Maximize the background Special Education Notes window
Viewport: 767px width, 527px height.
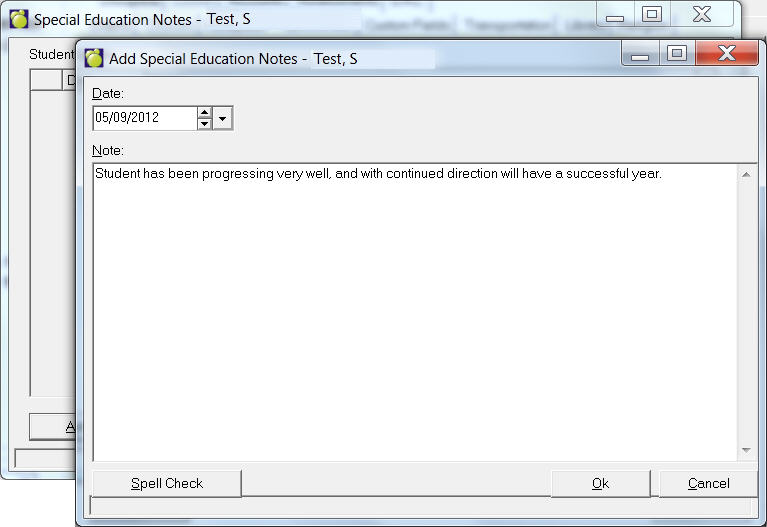(652, 14)
